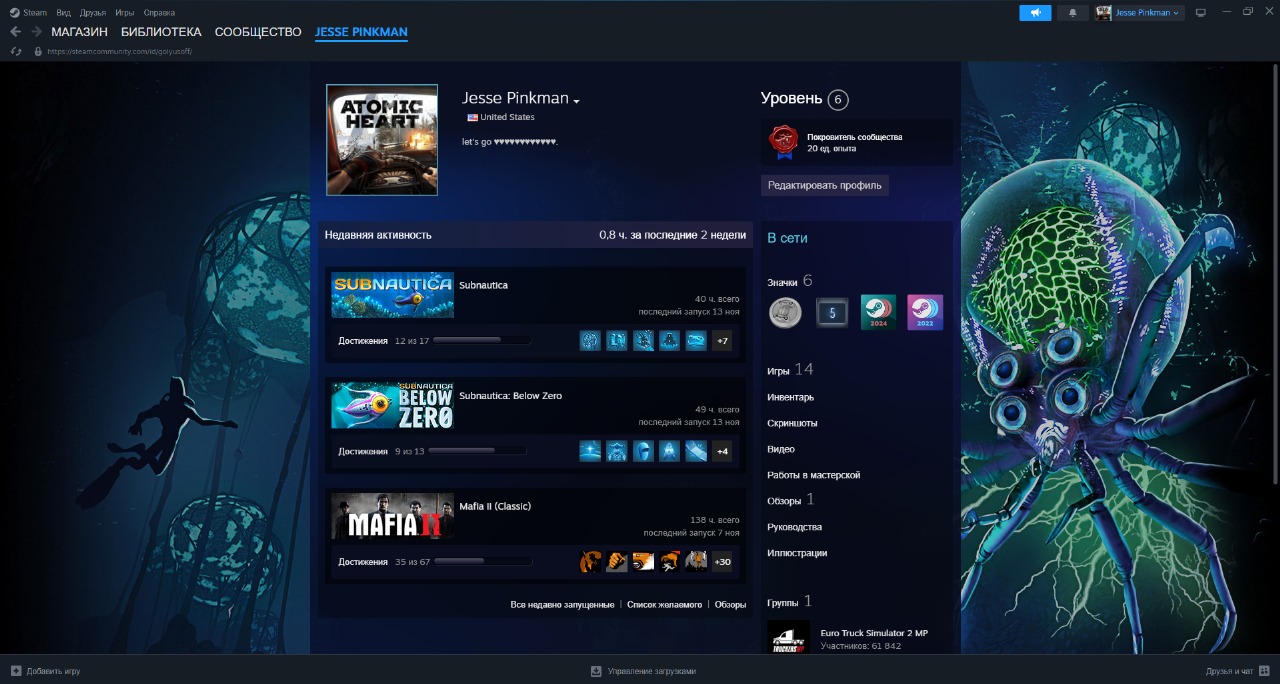The image size is (1280, 684).
Task: Click the Community Pillar badge icon
Action: point(782,142)
